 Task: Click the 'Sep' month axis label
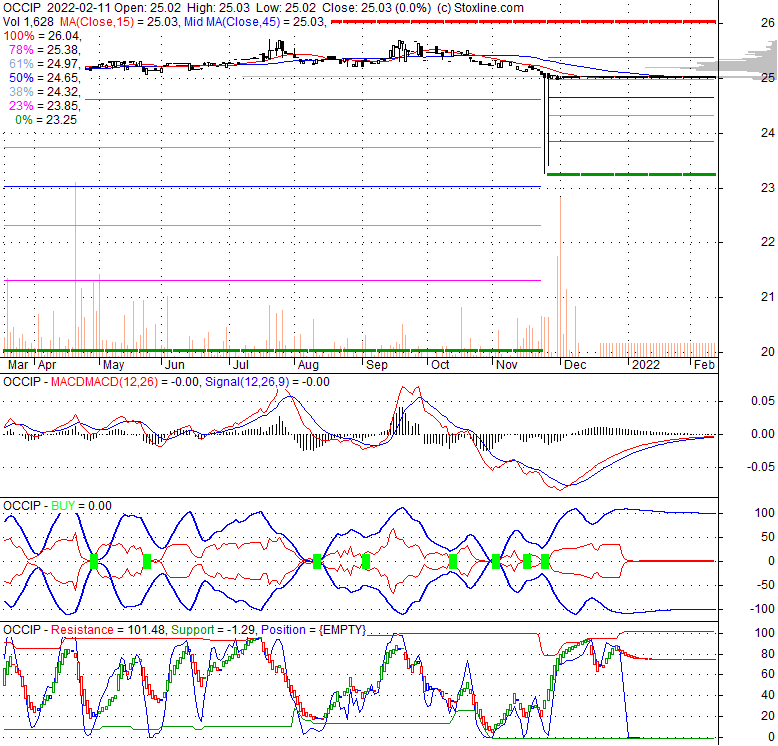coord(377,365)
